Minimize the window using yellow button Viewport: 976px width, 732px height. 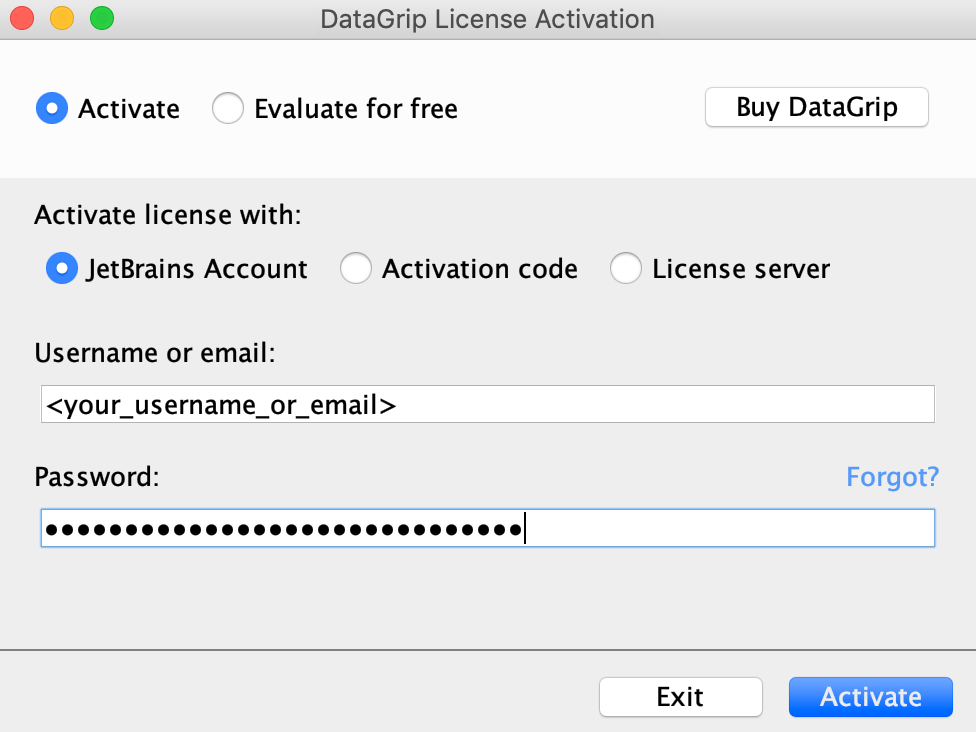pos(62,18)
